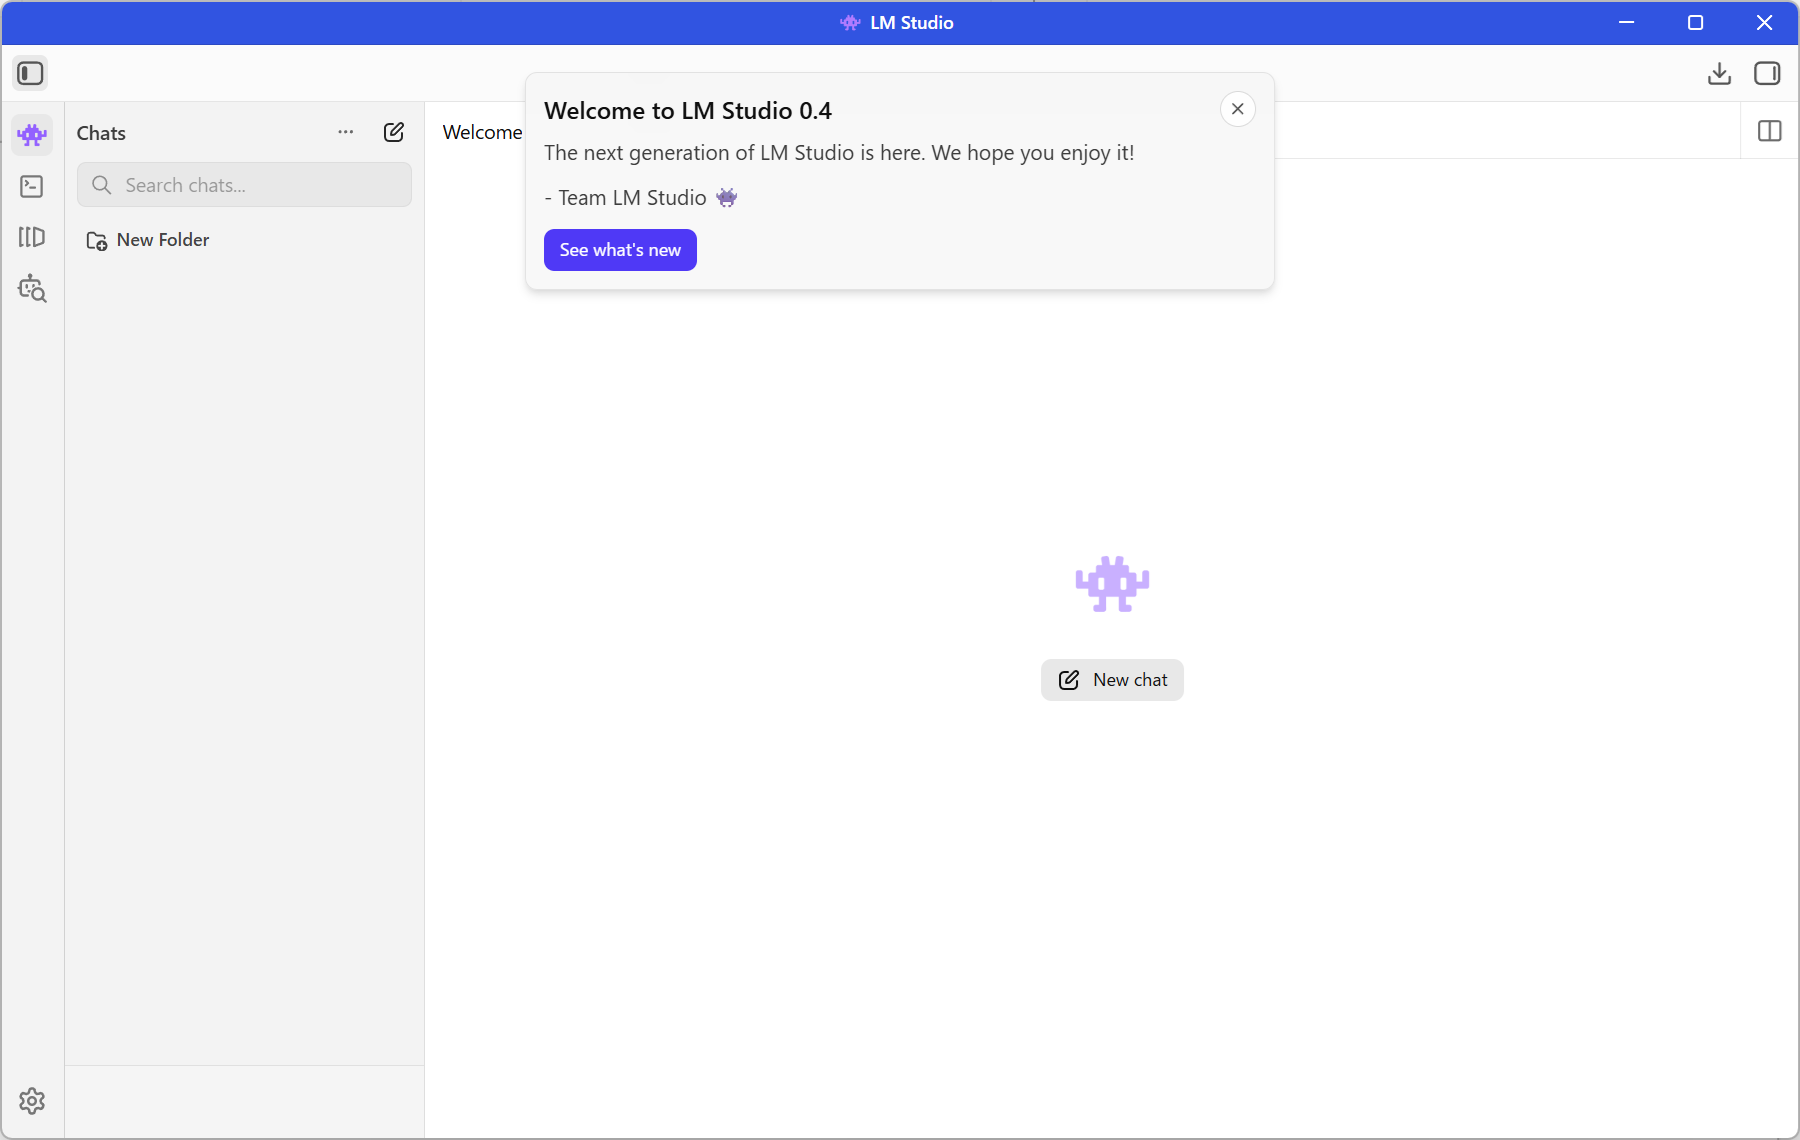This screenshot has height=1140, width=1800.
Task: Open the Discover model search section
Action: (x=32, y=289)
